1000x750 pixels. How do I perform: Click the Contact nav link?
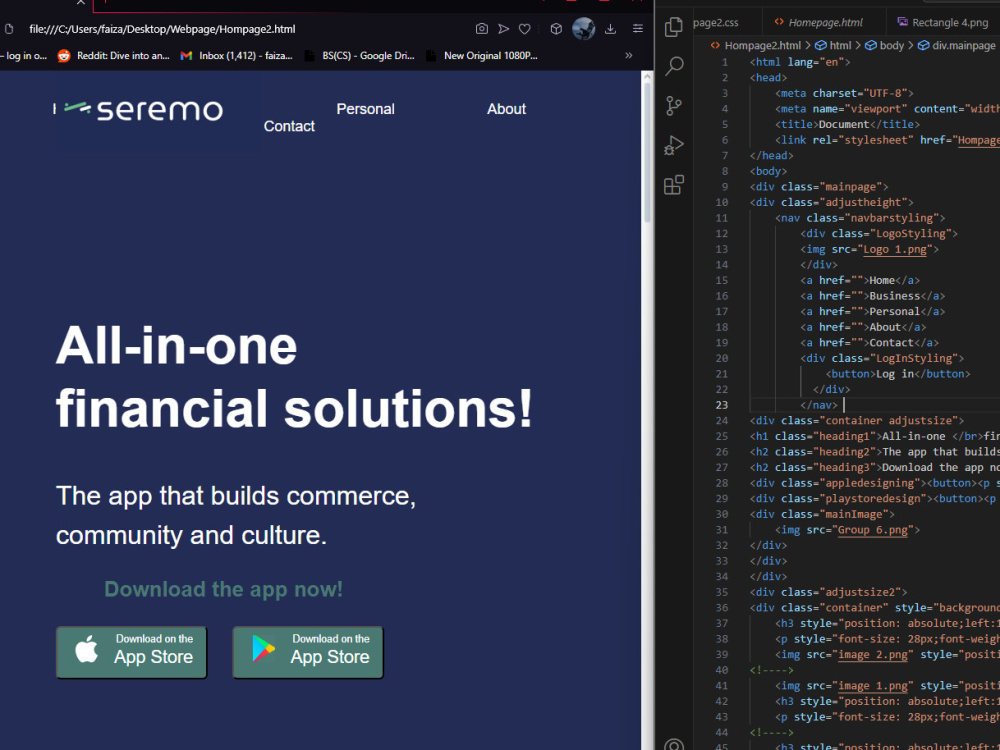tap(289, 126)
